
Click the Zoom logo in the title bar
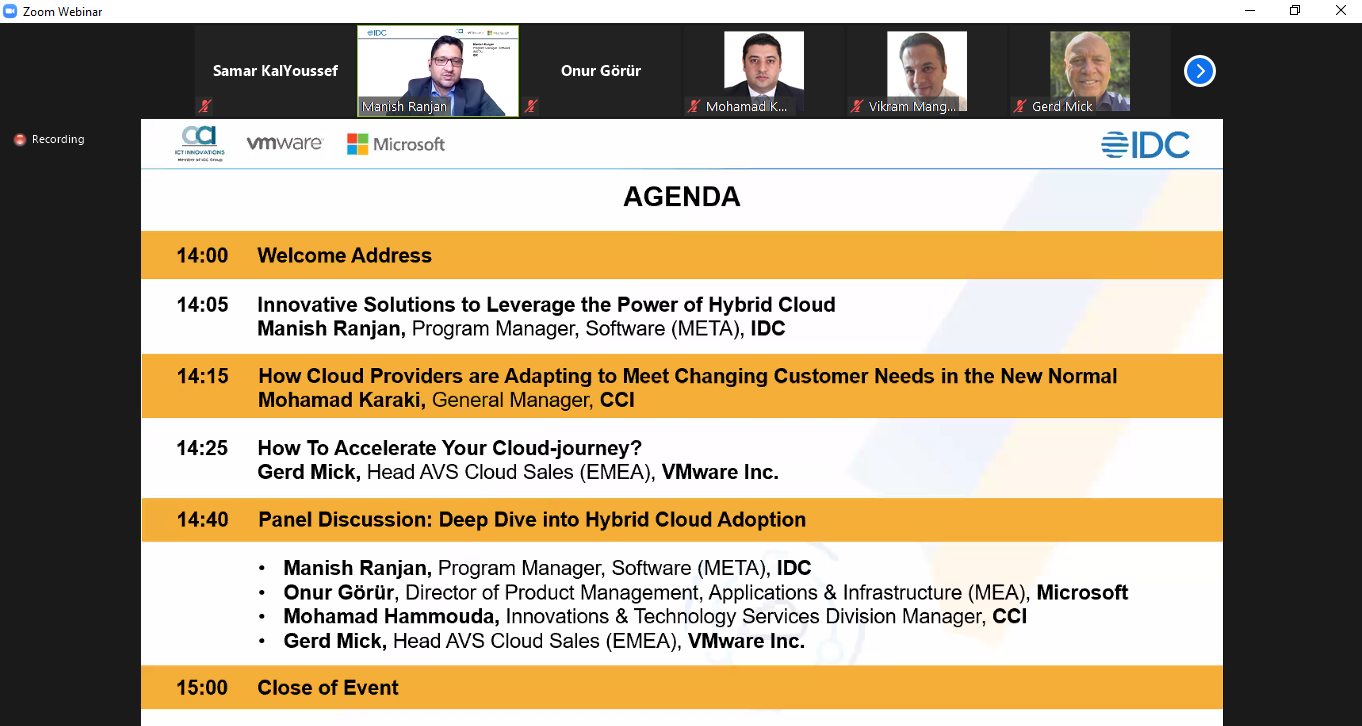click(x=11, y=11)
